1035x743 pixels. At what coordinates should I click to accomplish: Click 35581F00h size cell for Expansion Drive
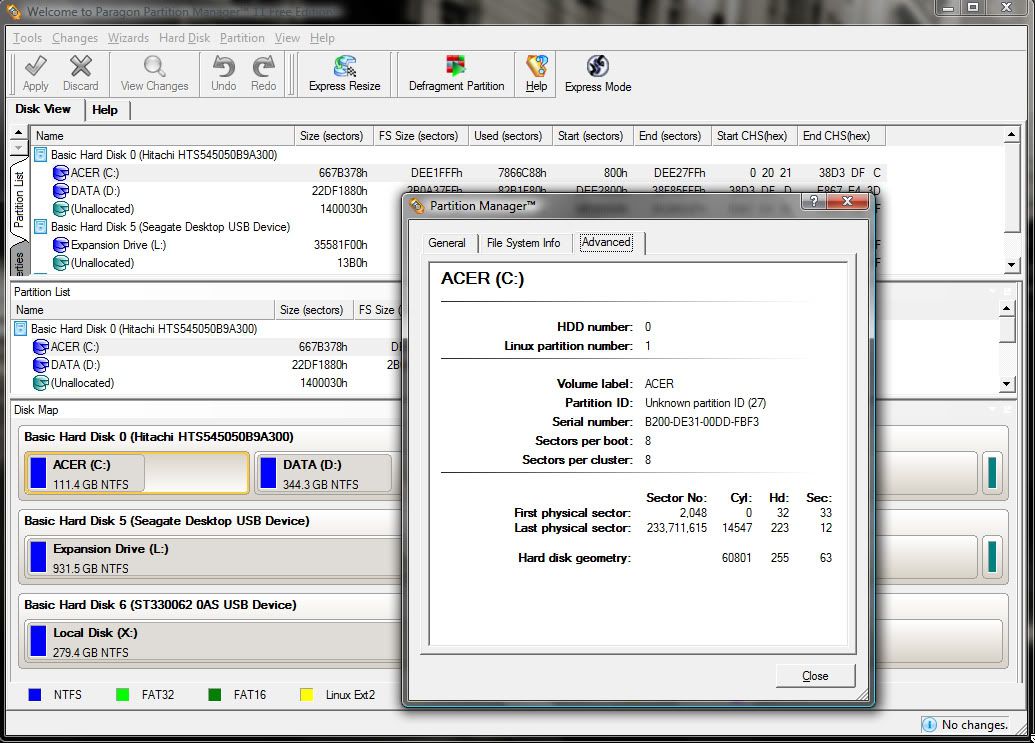(340, 245)
